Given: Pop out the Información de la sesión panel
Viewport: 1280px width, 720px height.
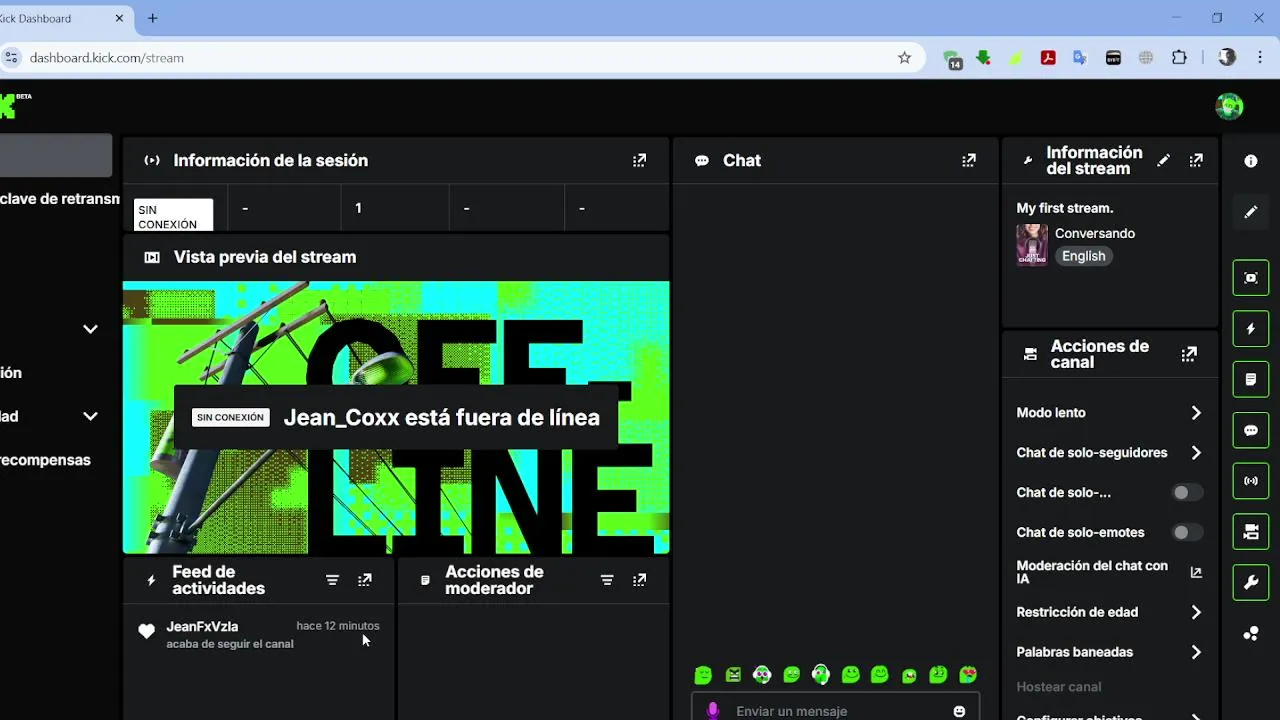Looking at the screenshot, I should tap(640, 160).
